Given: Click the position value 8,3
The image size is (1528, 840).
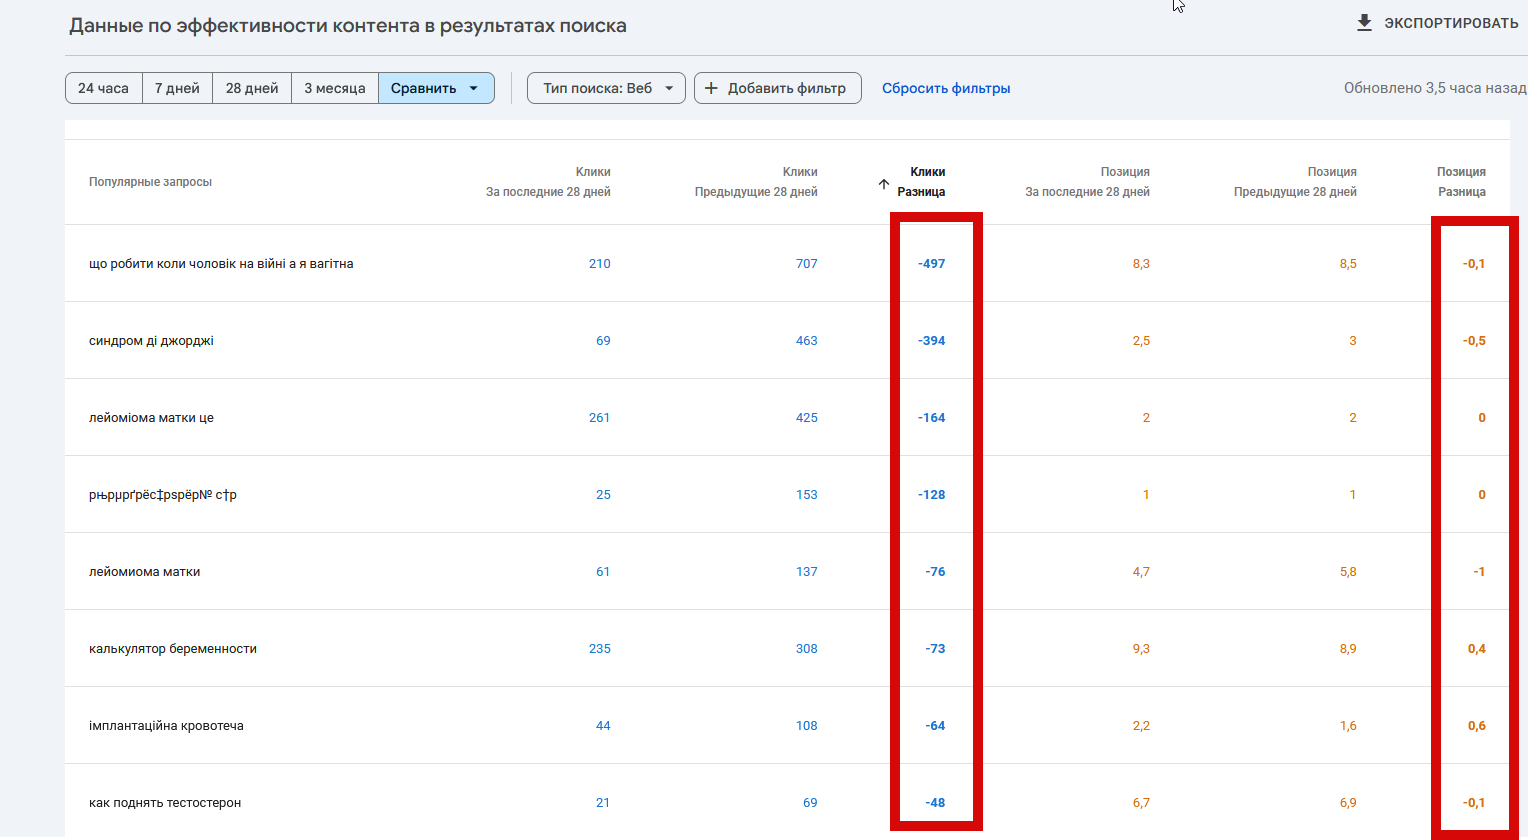Looking at the screenshot, I should tap(1141, 264).
